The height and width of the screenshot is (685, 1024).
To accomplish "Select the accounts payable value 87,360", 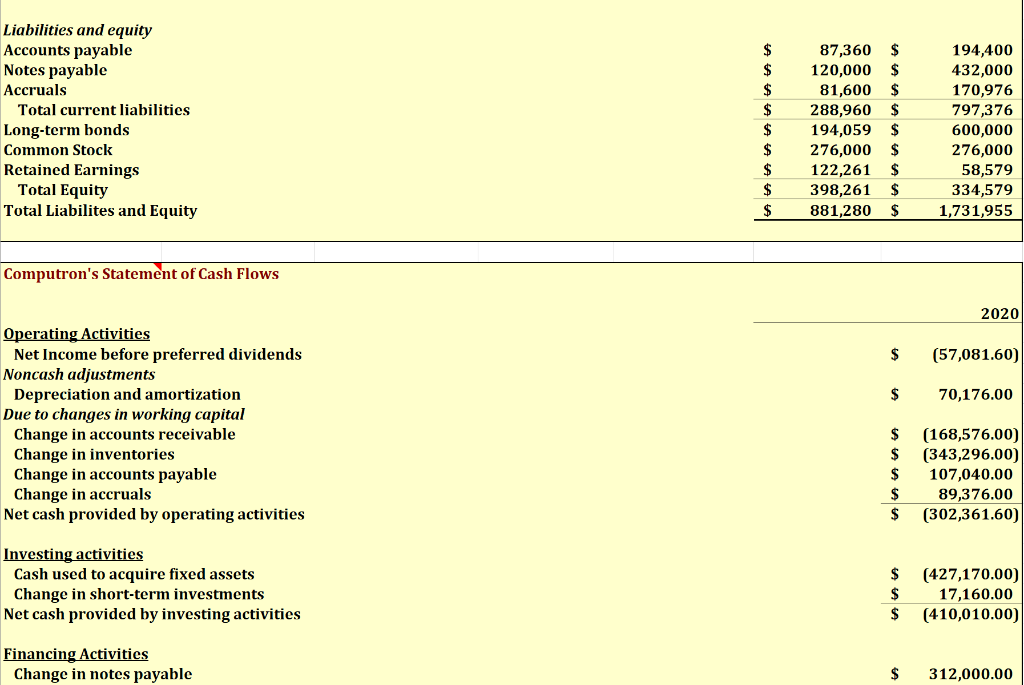I will [845, 50].
